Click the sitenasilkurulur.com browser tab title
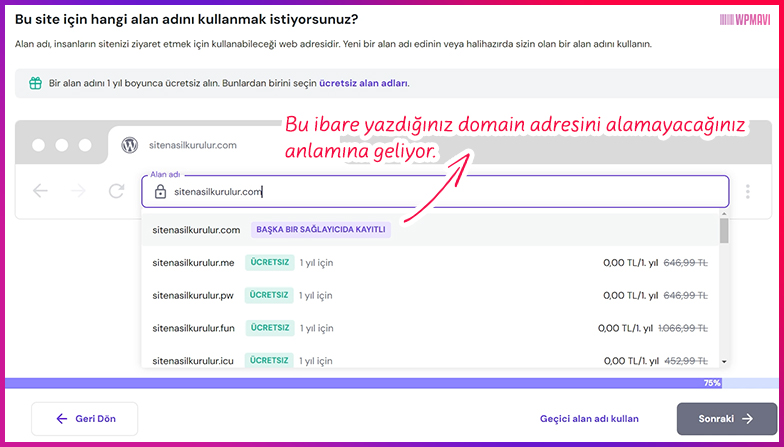 click(x=192, y=145)
